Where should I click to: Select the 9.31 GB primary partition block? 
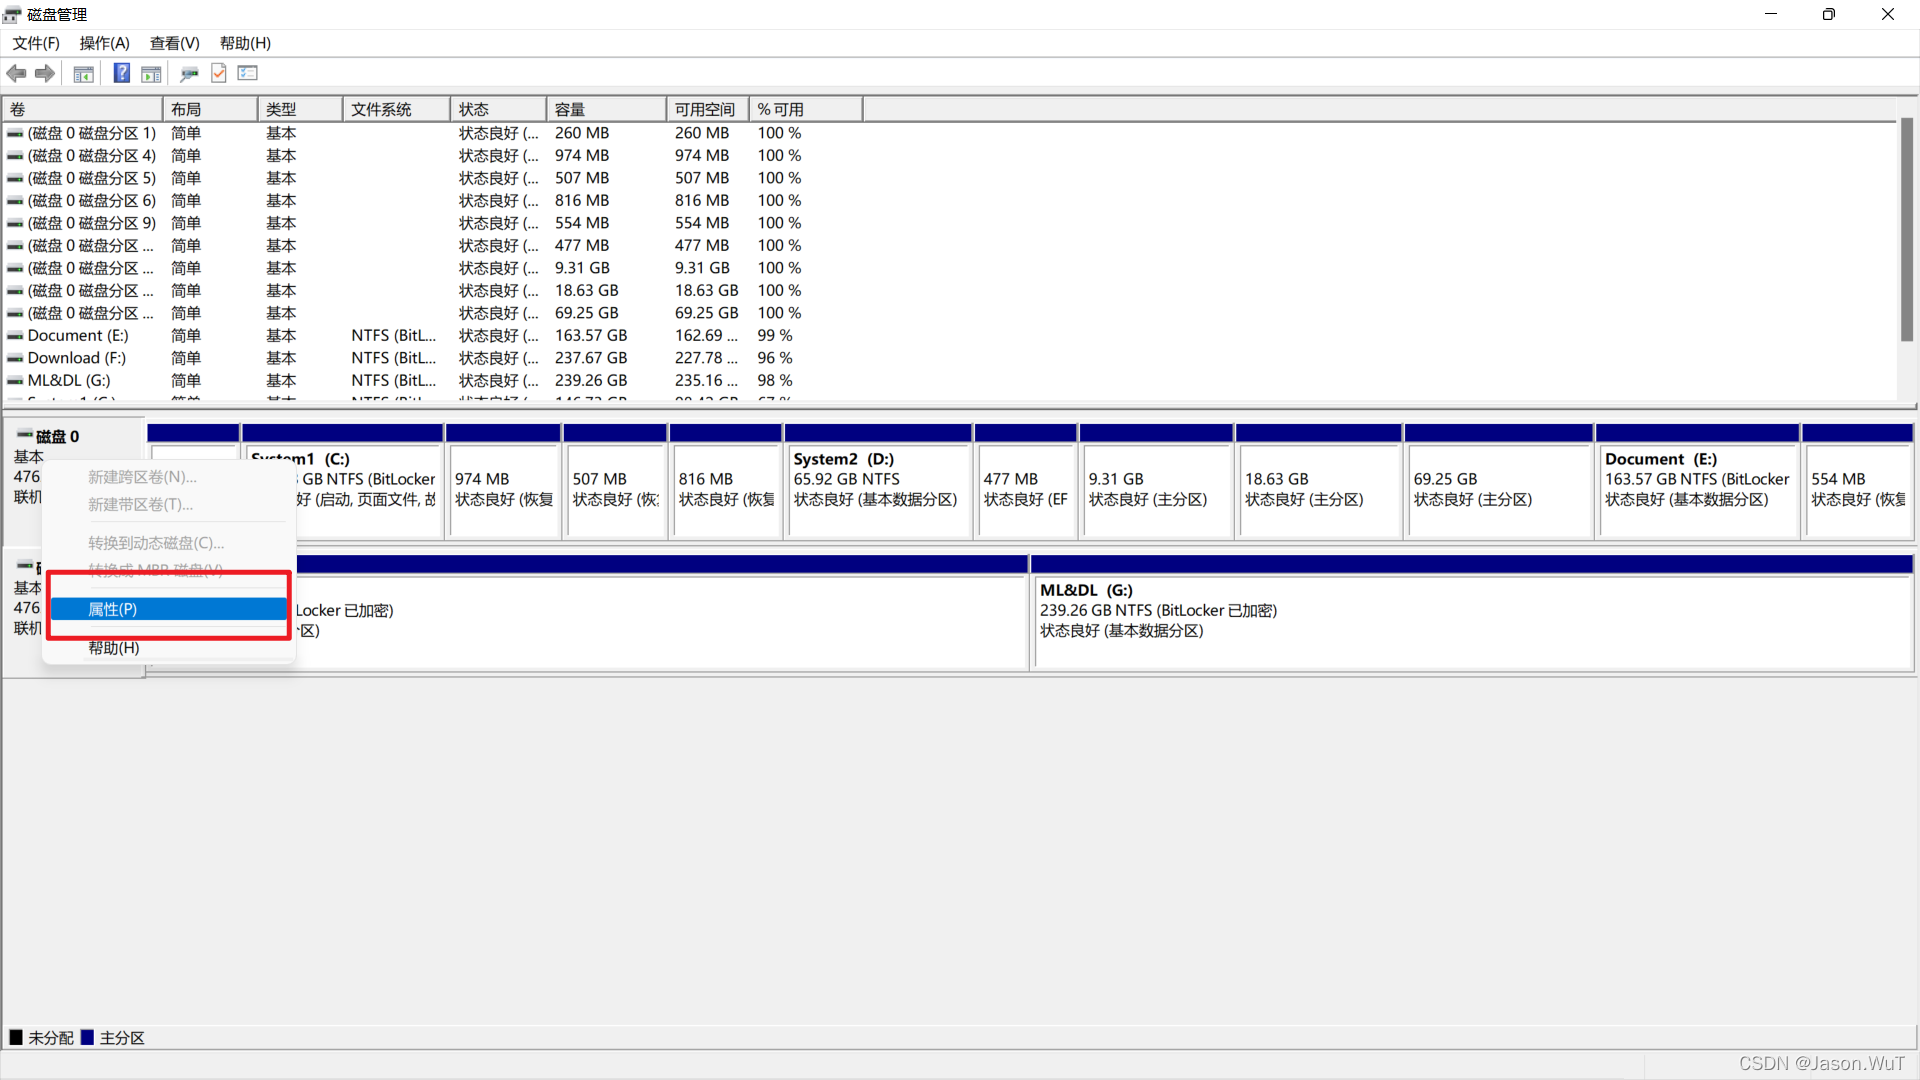pyautogui.click(x=1157, y=482)
